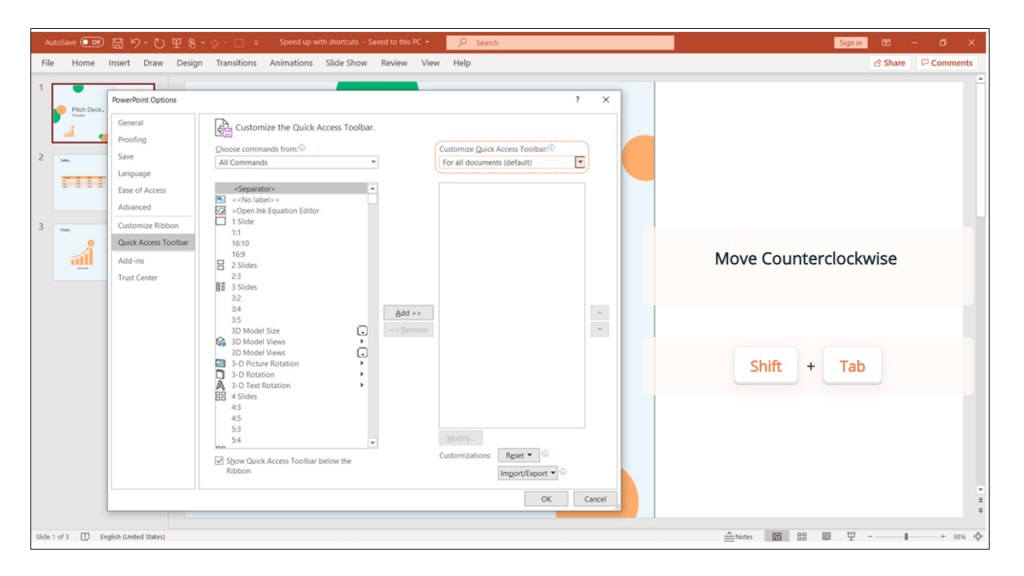Click the Fit slide to window icon

[x=979, y=536]
